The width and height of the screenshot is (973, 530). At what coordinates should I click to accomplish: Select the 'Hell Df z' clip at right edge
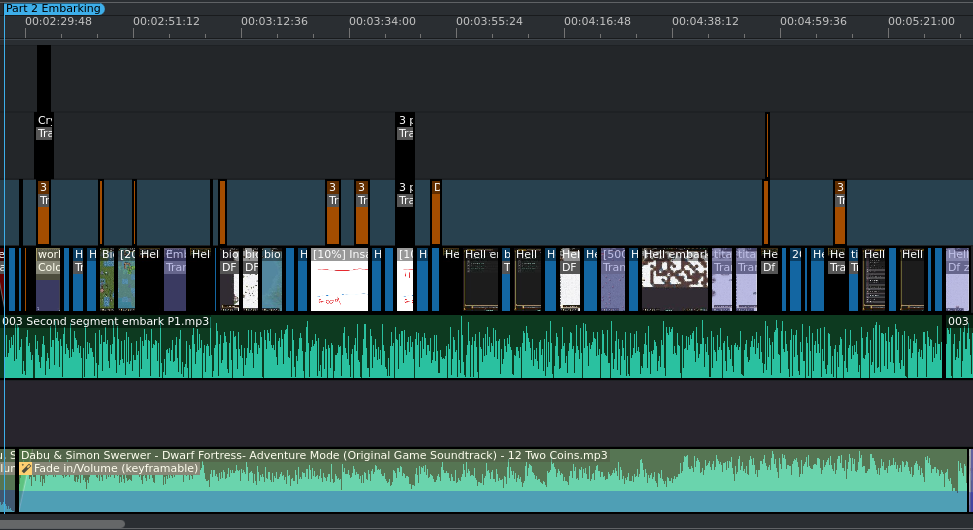point(958,279)
